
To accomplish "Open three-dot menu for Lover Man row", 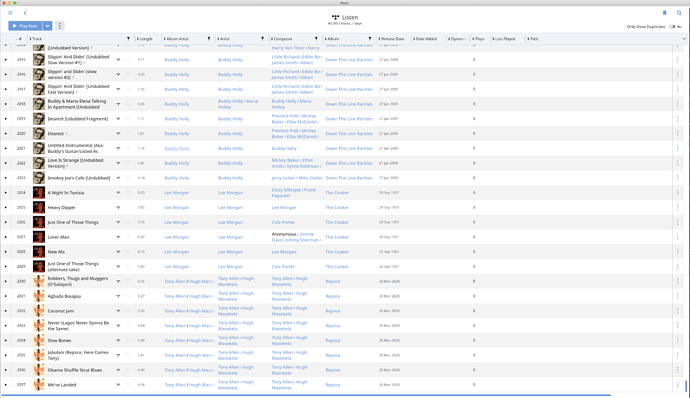I will (x=678, y=237).
